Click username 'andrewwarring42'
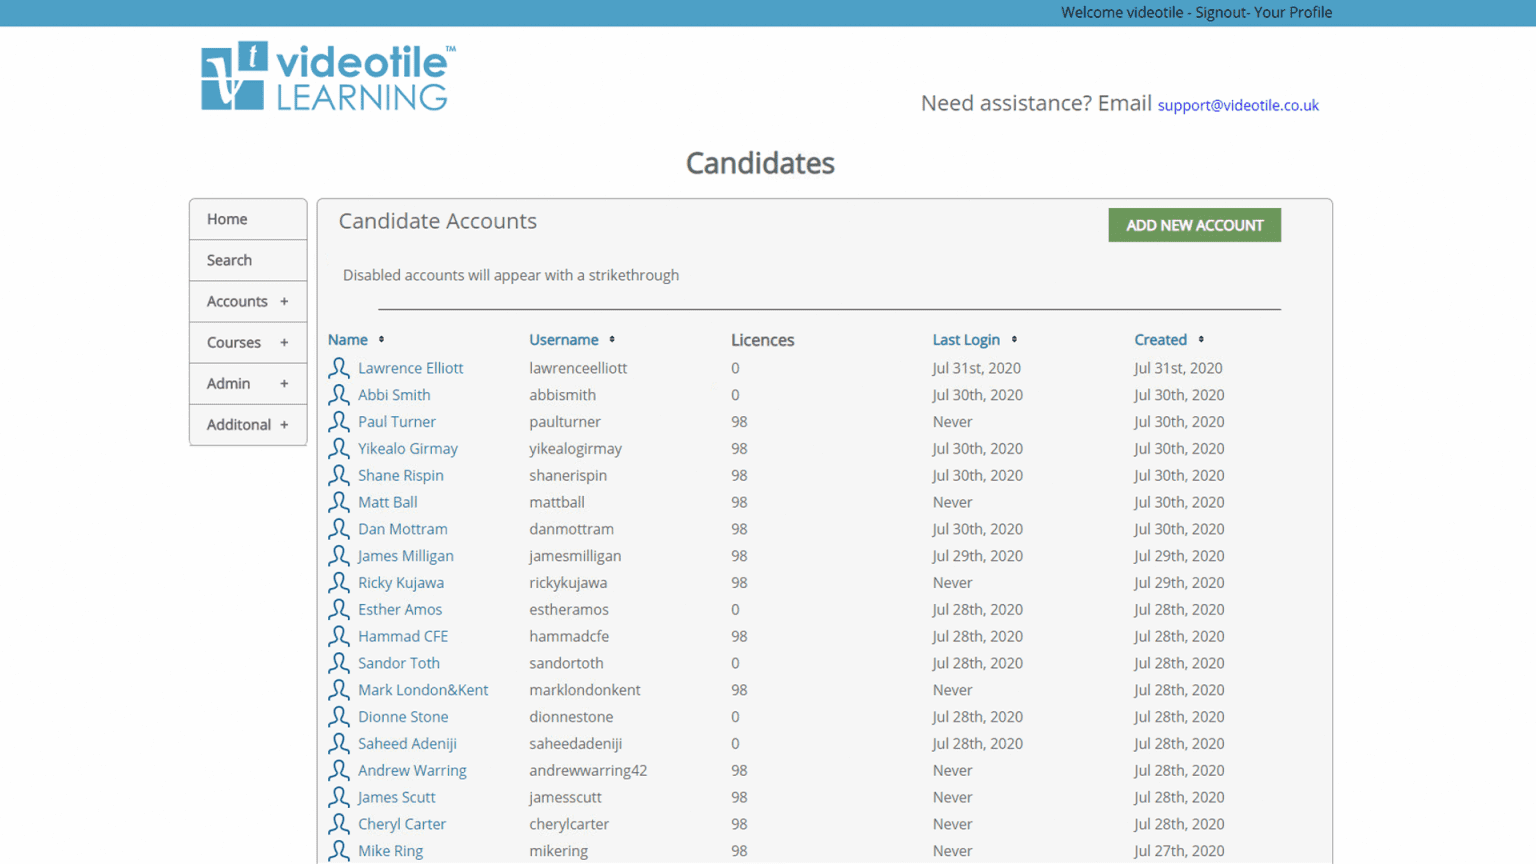The width and height of the screenshot is (1536, 864). 588,771
